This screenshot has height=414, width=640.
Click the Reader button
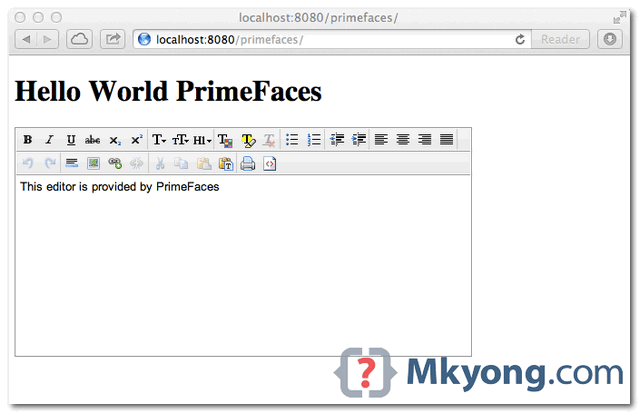(x=560, y=40)
